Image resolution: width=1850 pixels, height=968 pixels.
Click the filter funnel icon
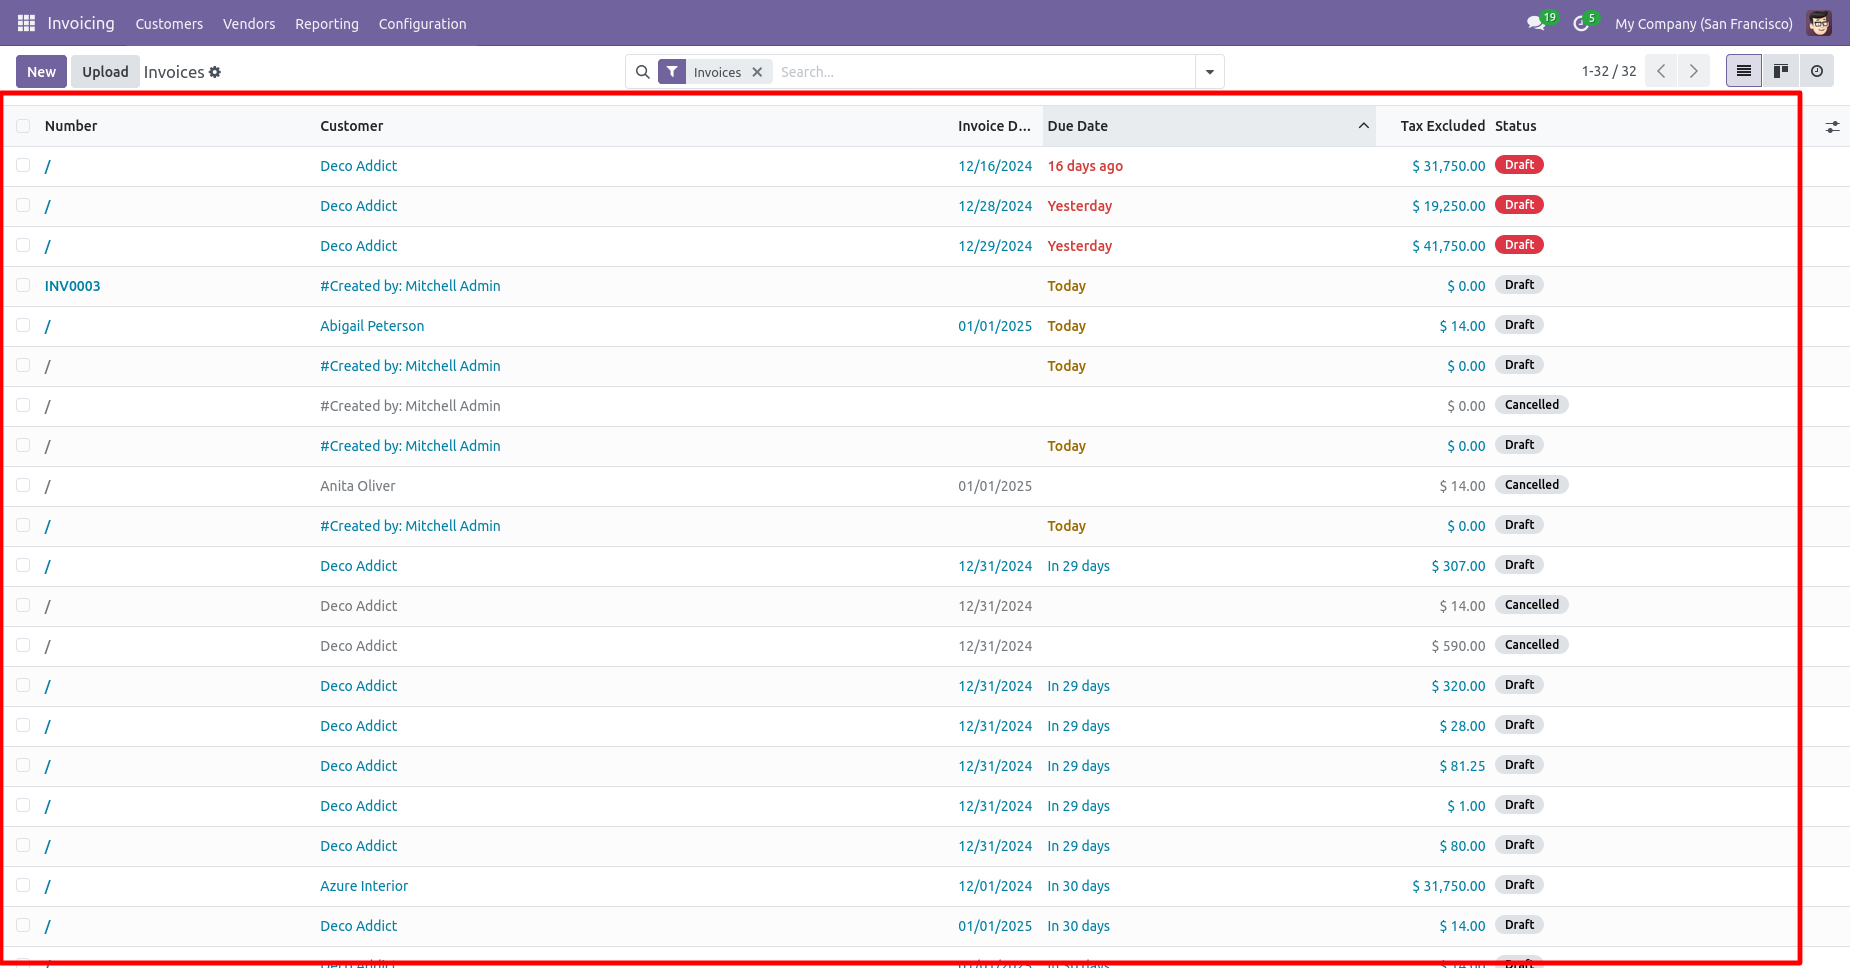point(672,72)
